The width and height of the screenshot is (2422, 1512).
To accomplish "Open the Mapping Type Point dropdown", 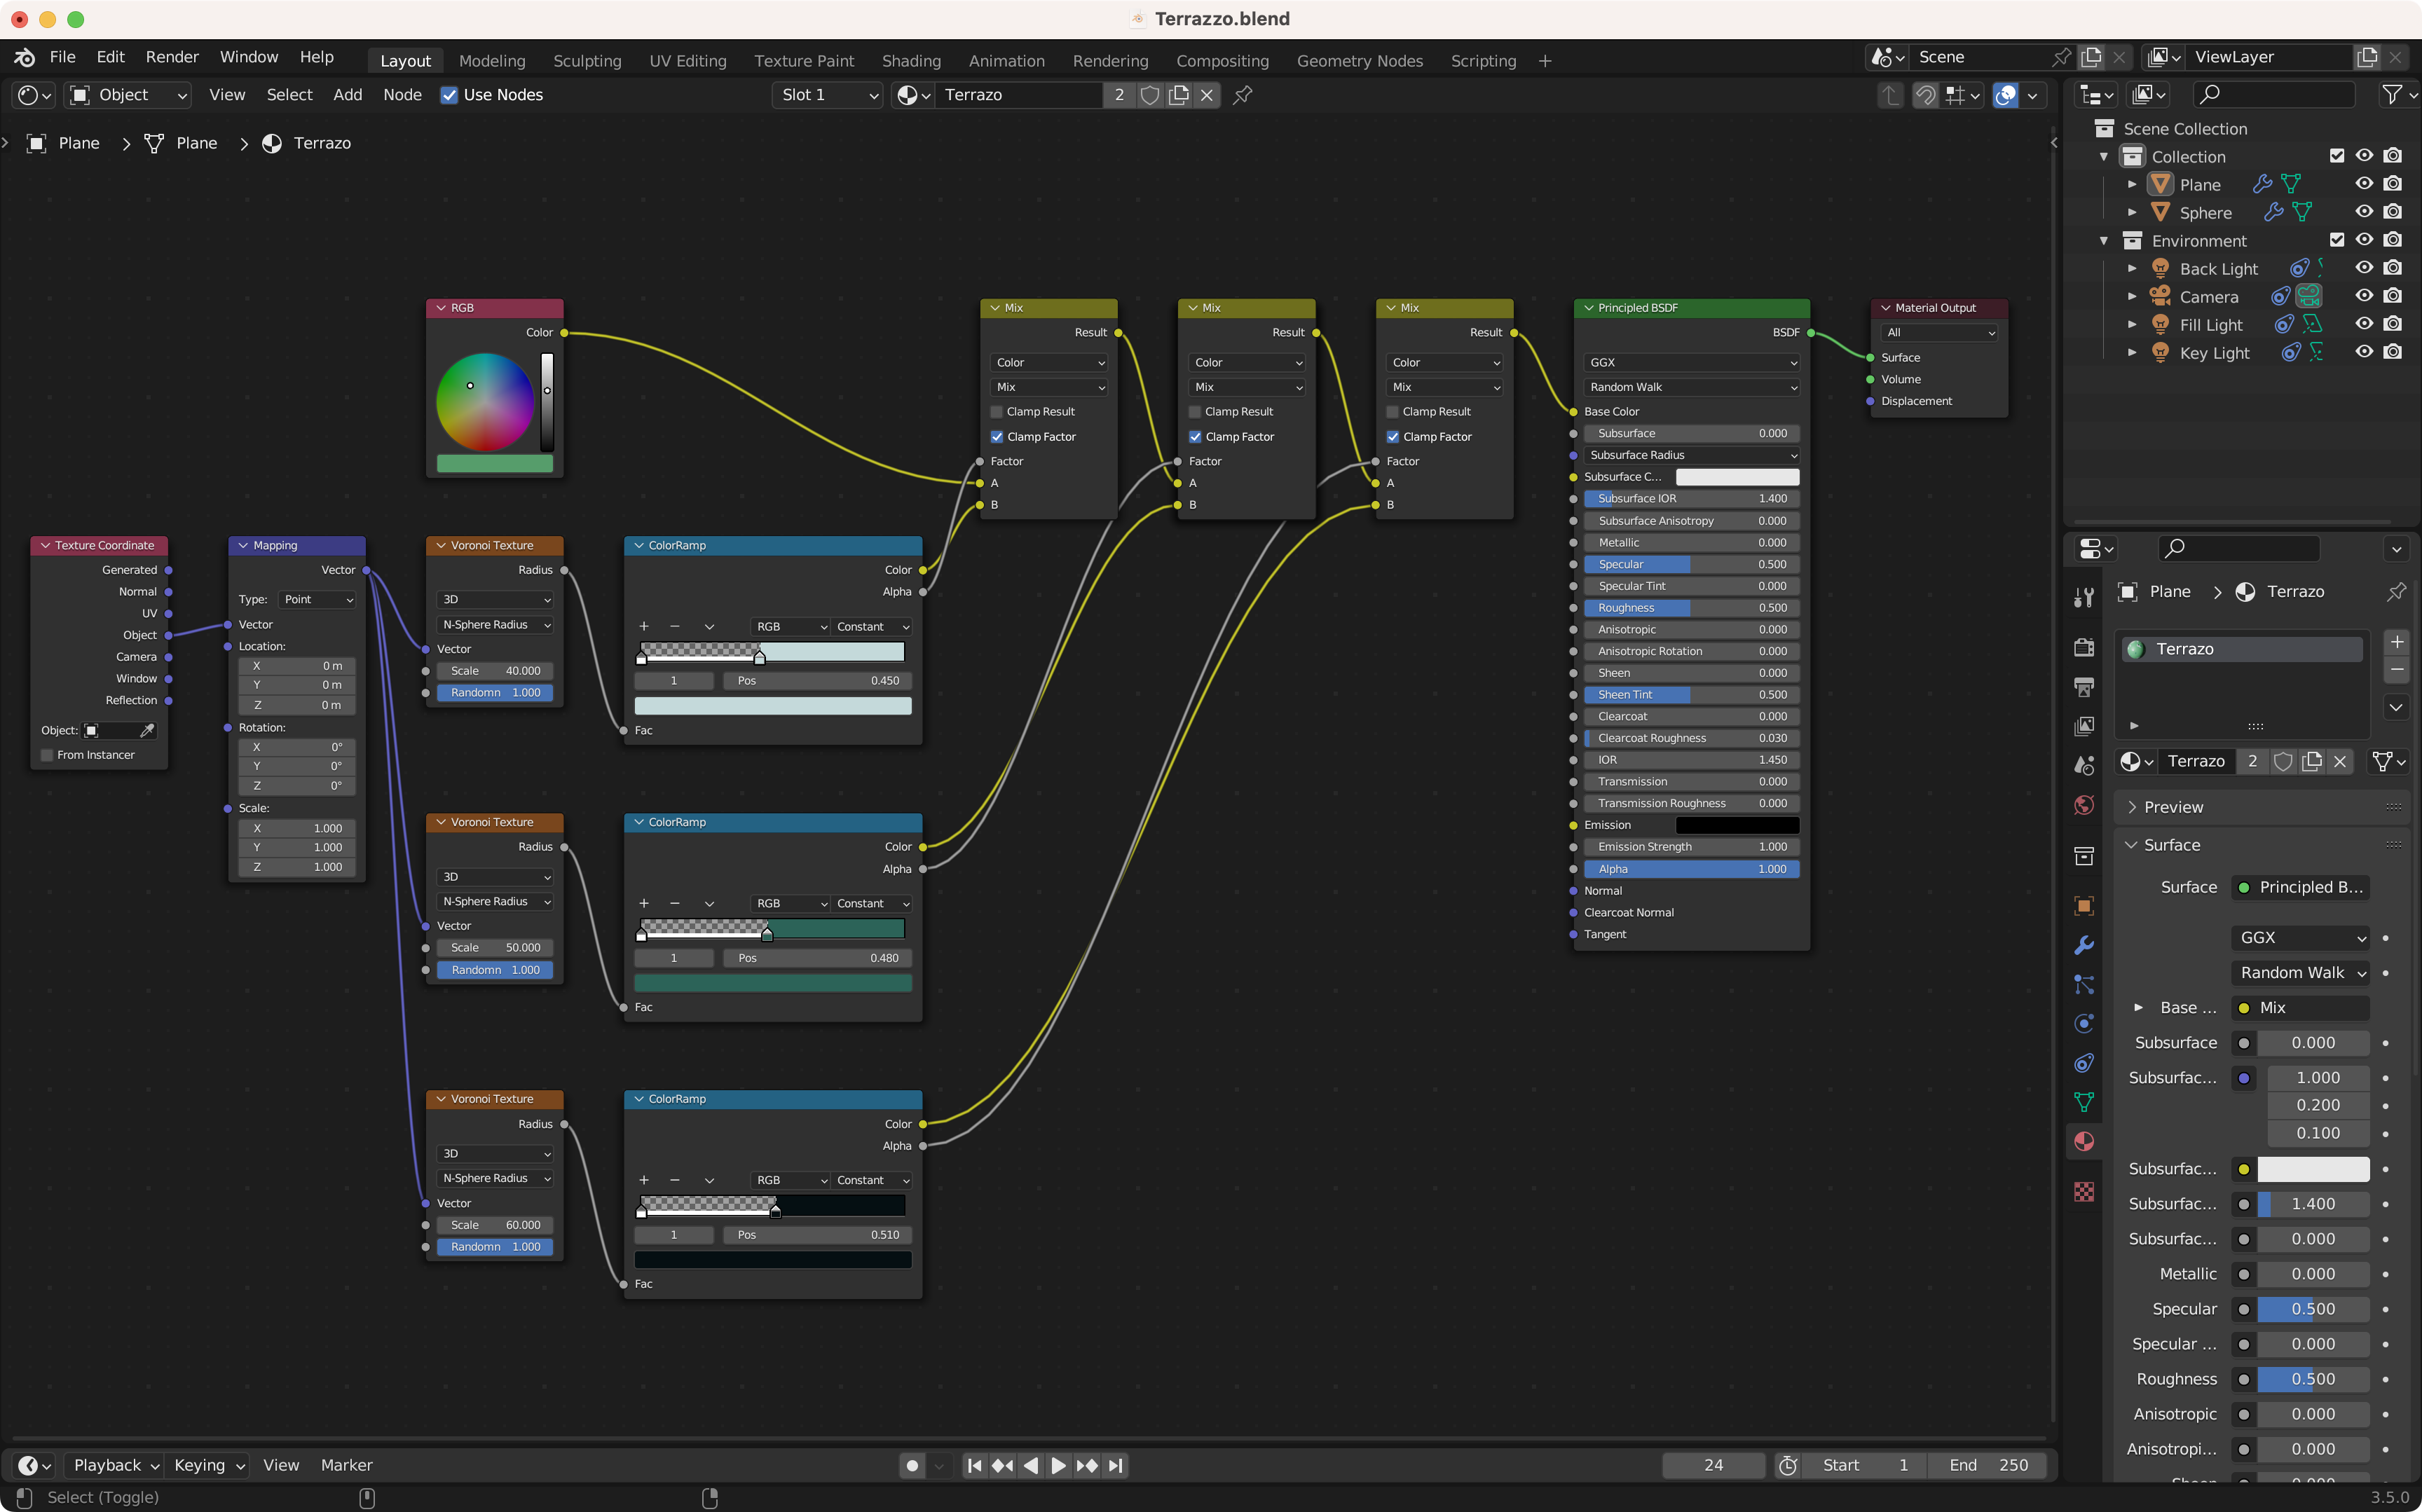I will coord(317,599).
